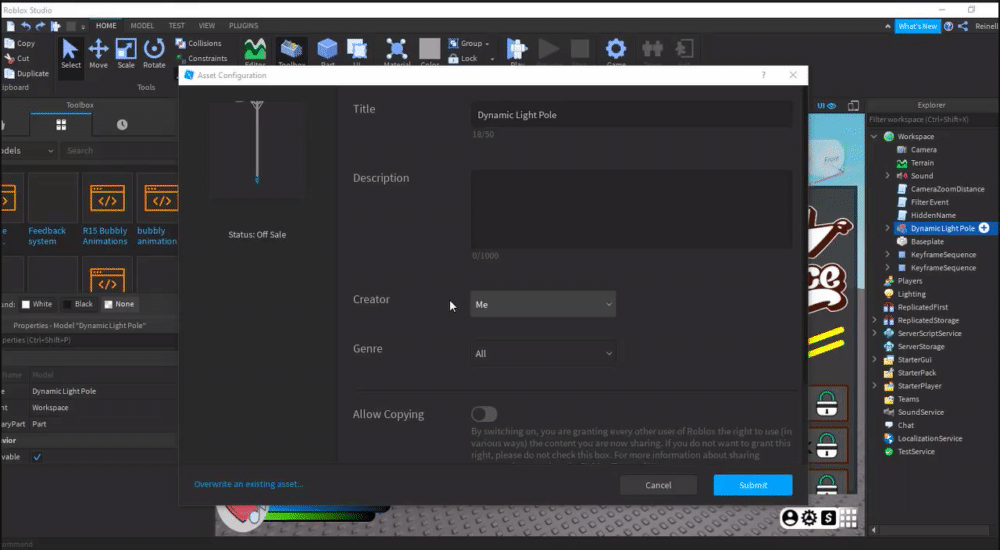This screenshot has width=1000, height=550.
Task: Expand the StarterGui node
Action: [874, 359]
